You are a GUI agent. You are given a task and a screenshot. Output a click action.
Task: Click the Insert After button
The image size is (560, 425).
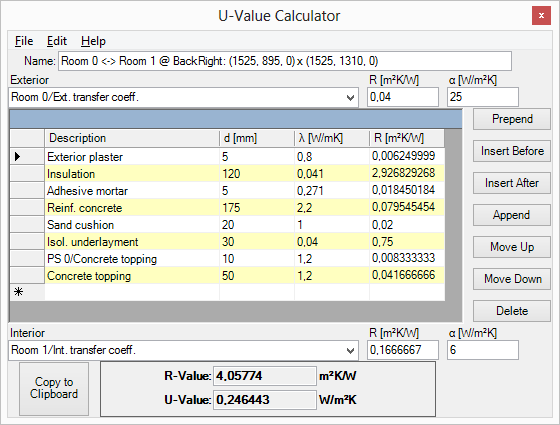coord(512,183)
